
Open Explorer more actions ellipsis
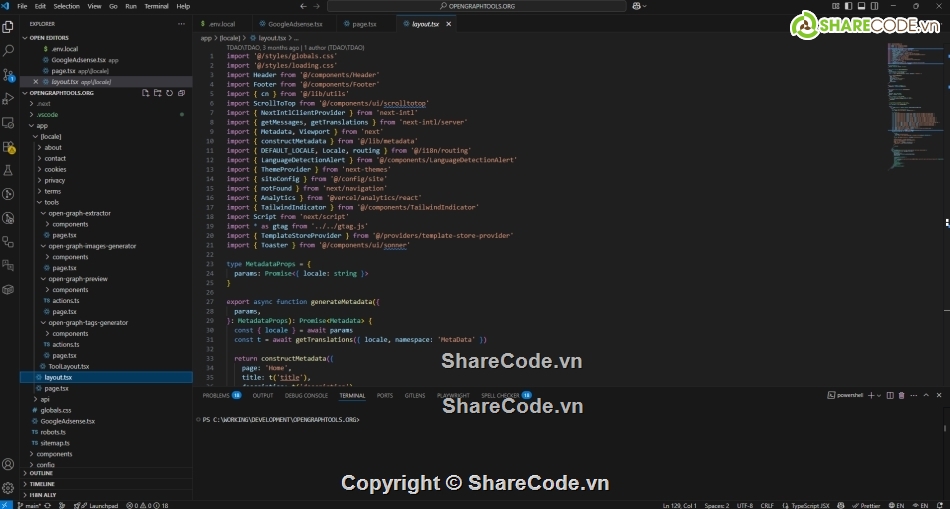pyautogui.click(x=181, y=24)
